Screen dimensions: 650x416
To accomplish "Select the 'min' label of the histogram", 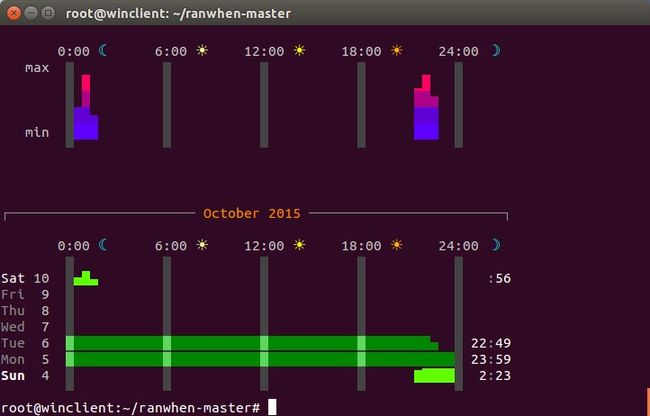I will click(x=37, y=133).
